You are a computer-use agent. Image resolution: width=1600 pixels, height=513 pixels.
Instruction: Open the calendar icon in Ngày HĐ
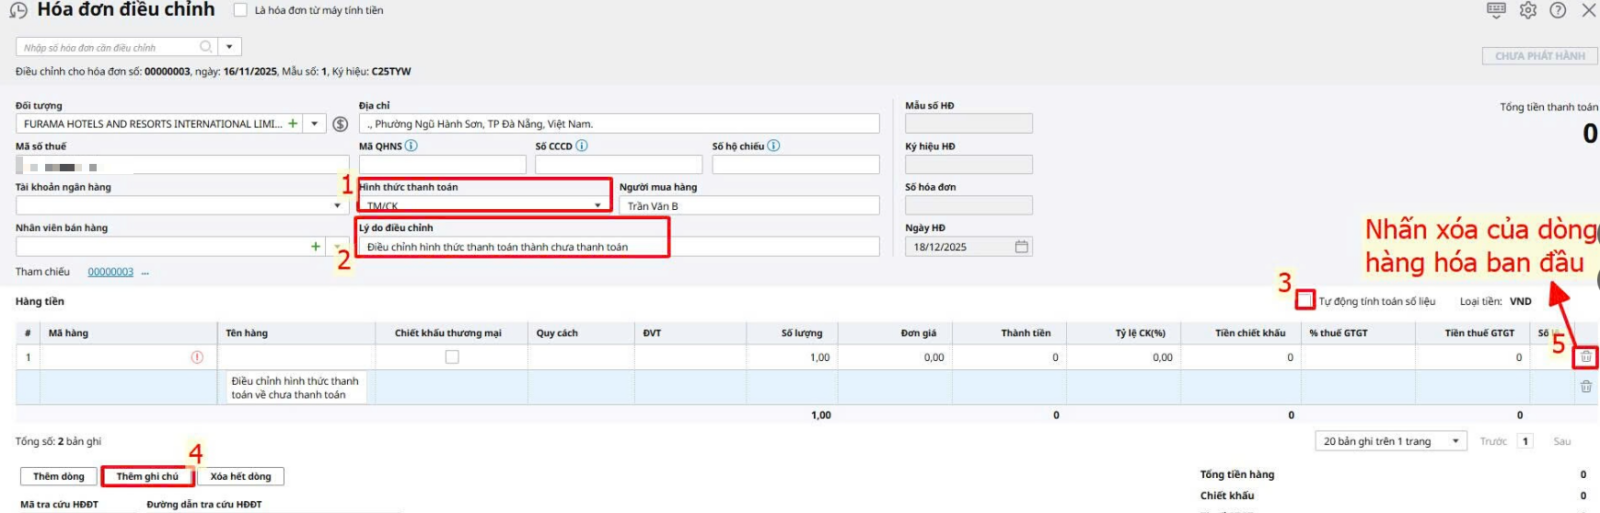[1021, 247]
